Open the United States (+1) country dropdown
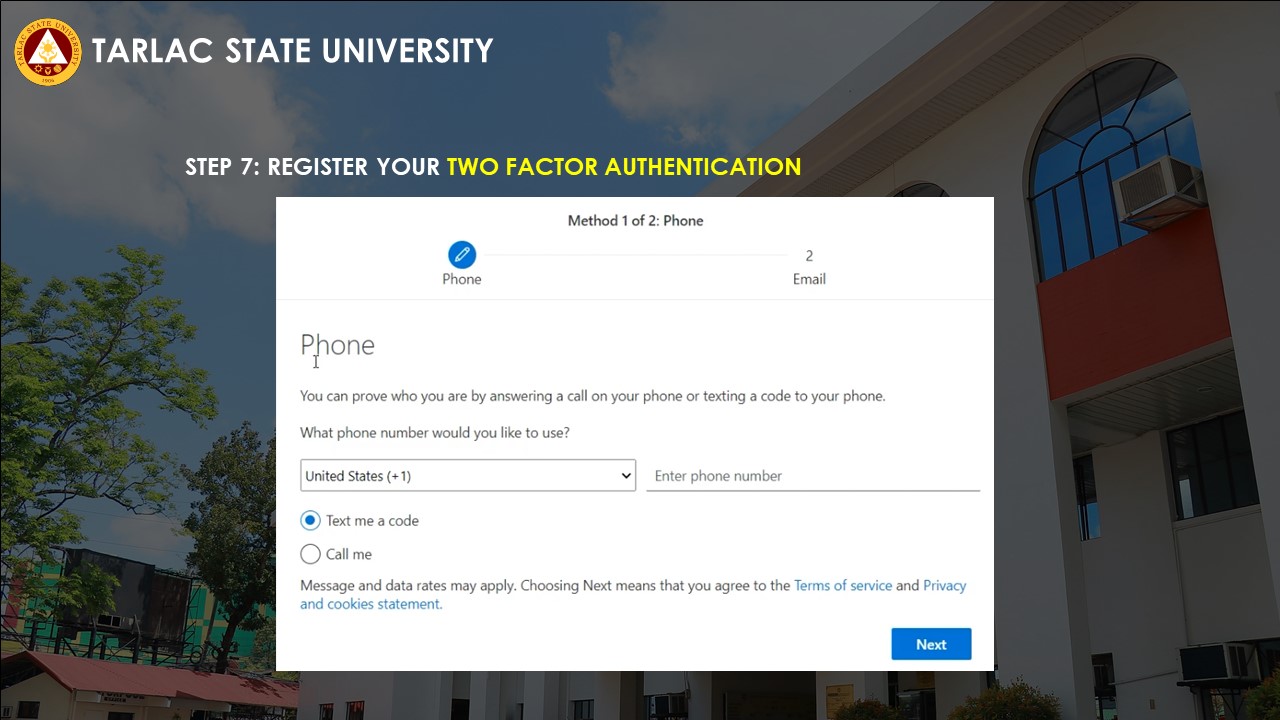1280x720 pixels. (468, 476)
